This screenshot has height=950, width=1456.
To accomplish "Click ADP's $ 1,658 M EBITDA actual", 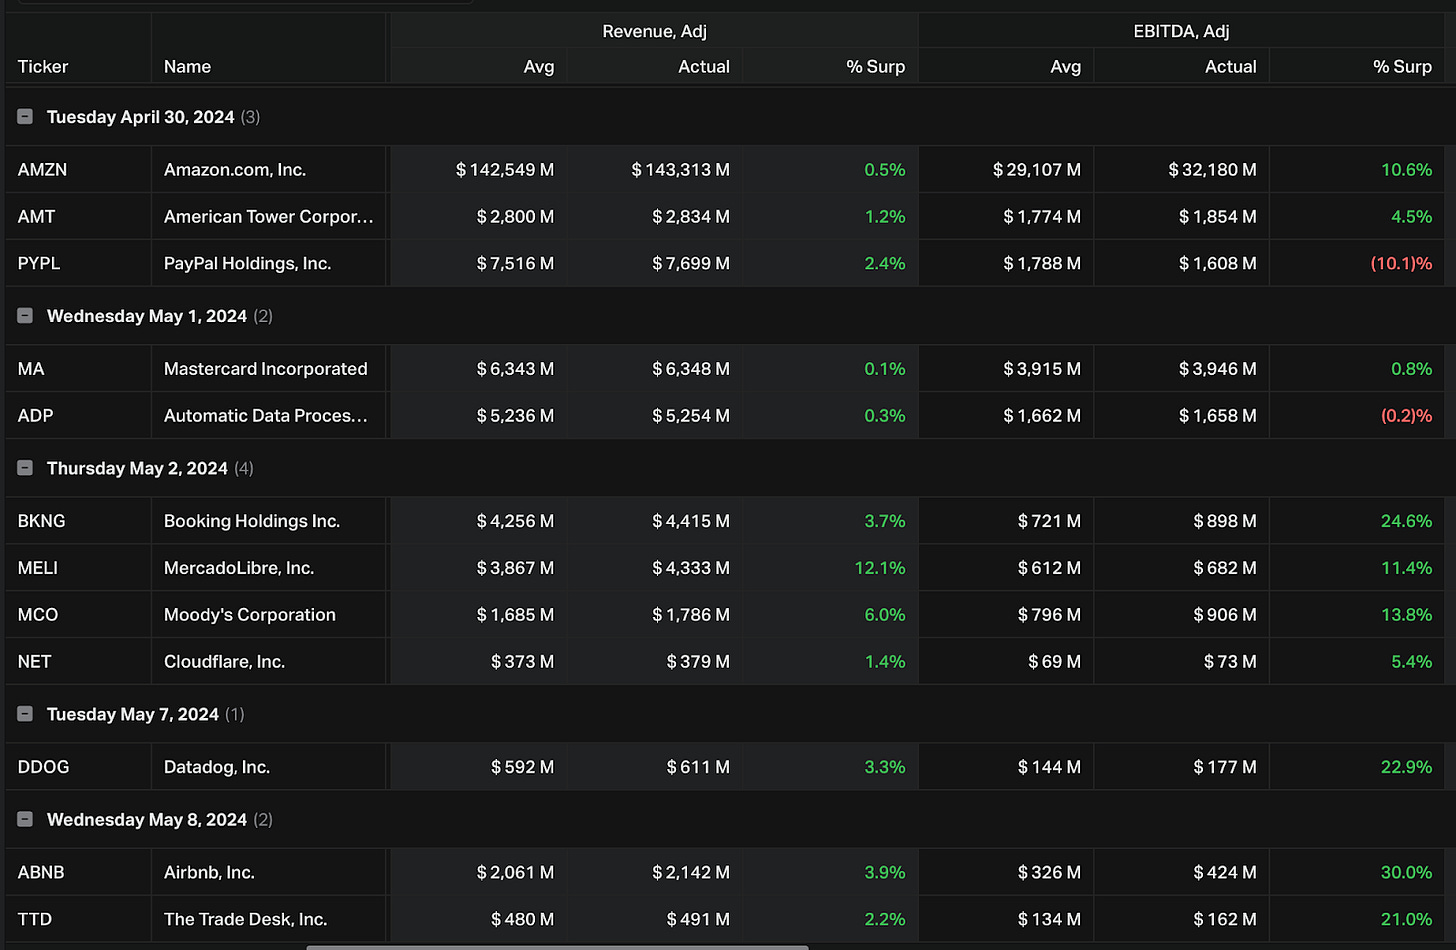I will (x=1218, y=416).
